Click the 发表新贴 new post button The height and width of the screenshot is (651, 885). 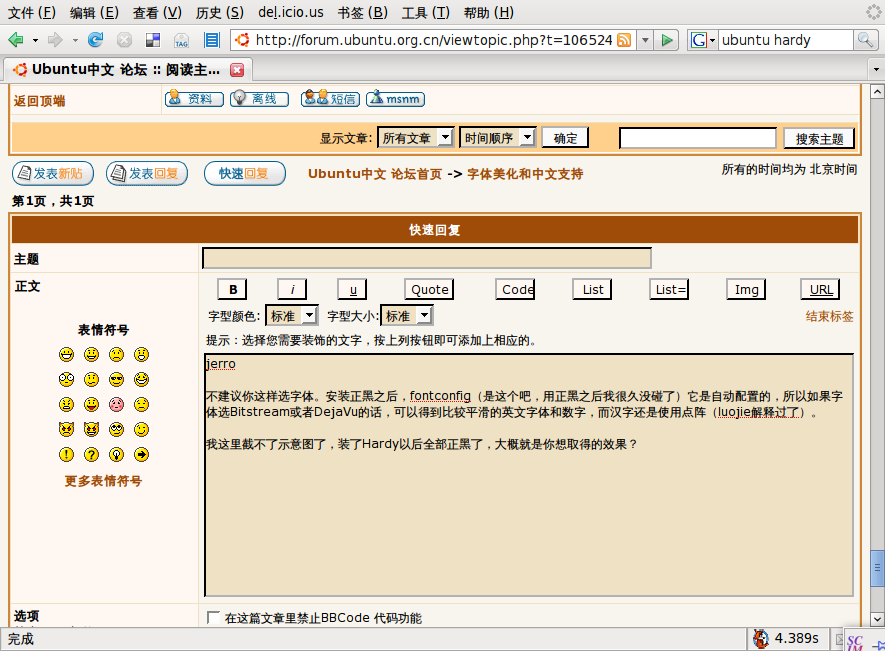coord(53,173)
